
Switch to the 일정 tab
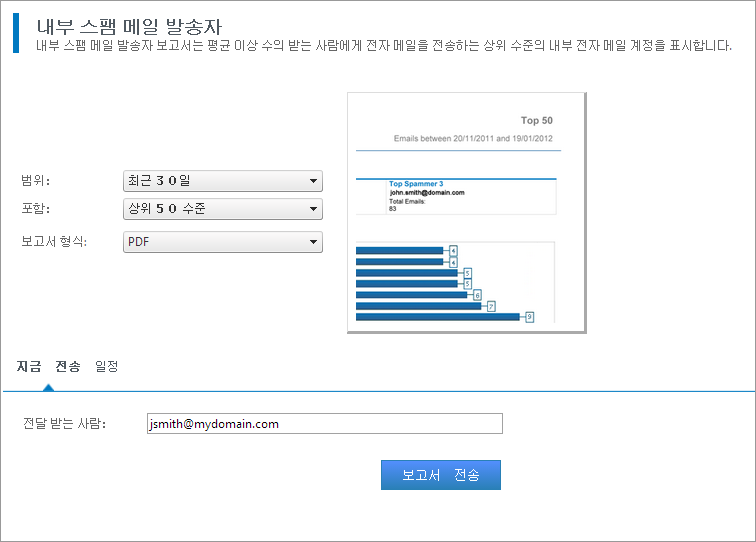106,366
